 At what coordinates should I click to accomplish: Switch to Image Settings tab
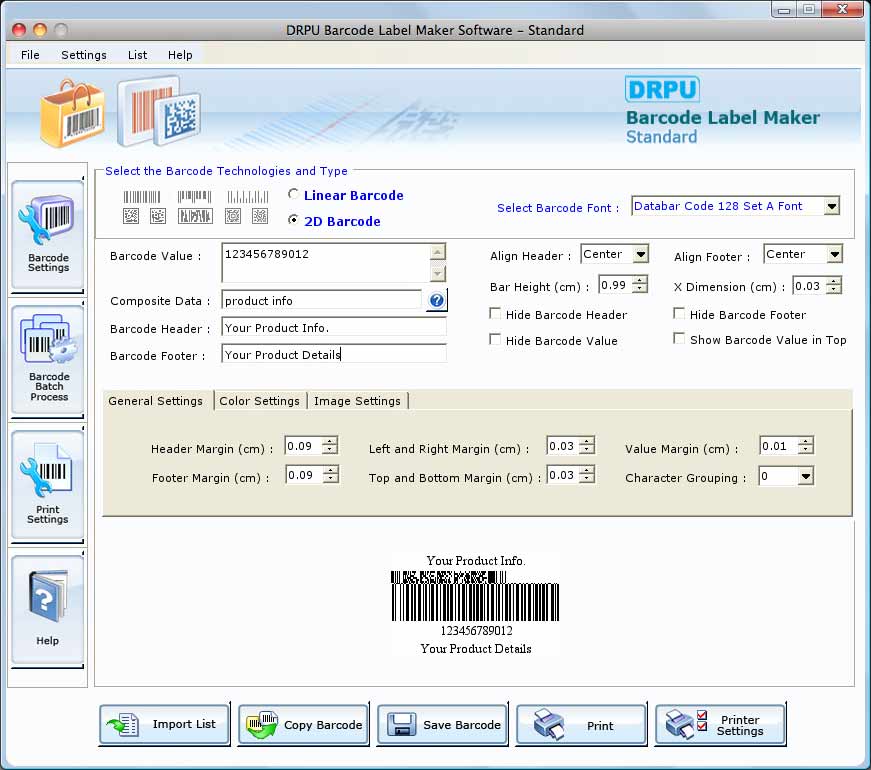(357, 401)
